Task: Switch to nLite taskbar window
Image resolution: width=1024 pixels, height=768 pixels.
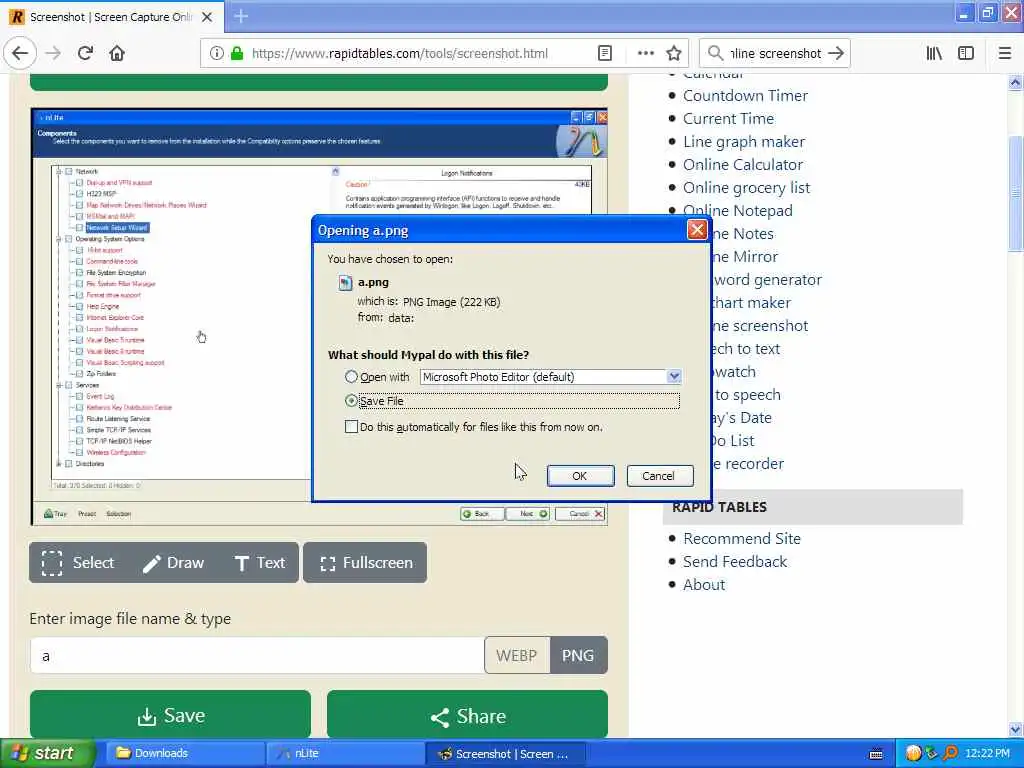Action: point(345,753)
